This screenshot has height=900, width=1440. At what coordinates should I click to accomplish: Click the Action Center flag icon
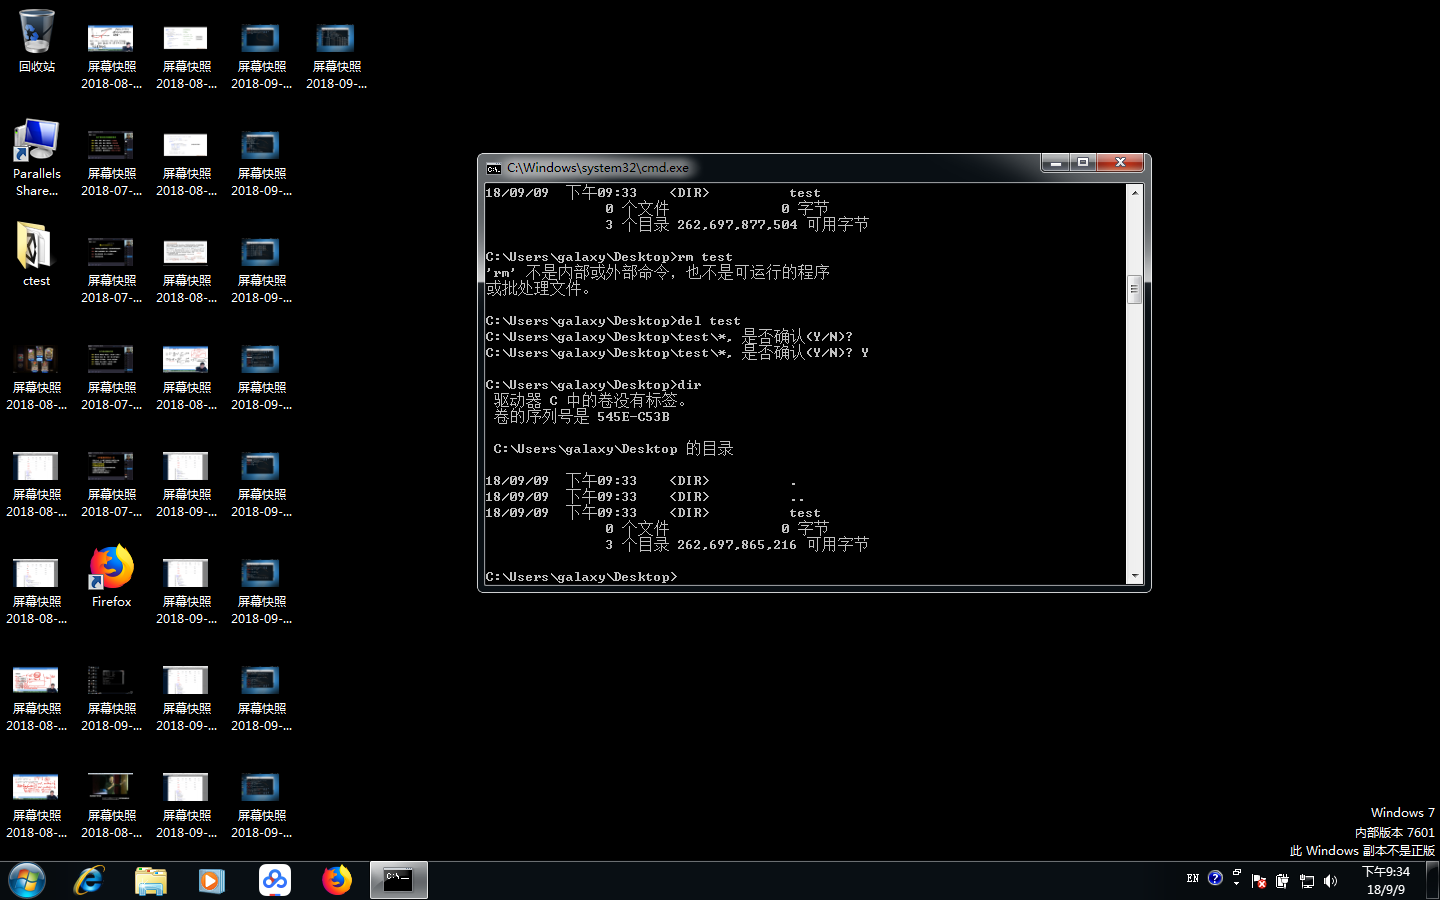click(1259, 881)
